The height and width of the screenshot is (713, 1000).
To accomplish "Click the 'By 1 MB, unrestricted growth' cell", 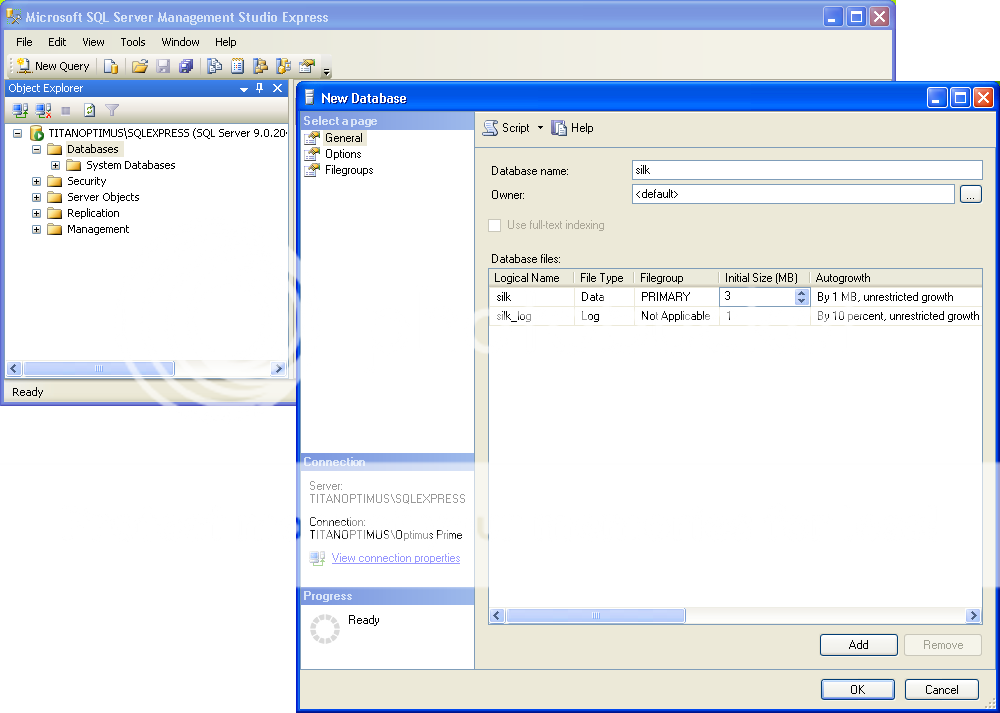I will pos(896,297).
